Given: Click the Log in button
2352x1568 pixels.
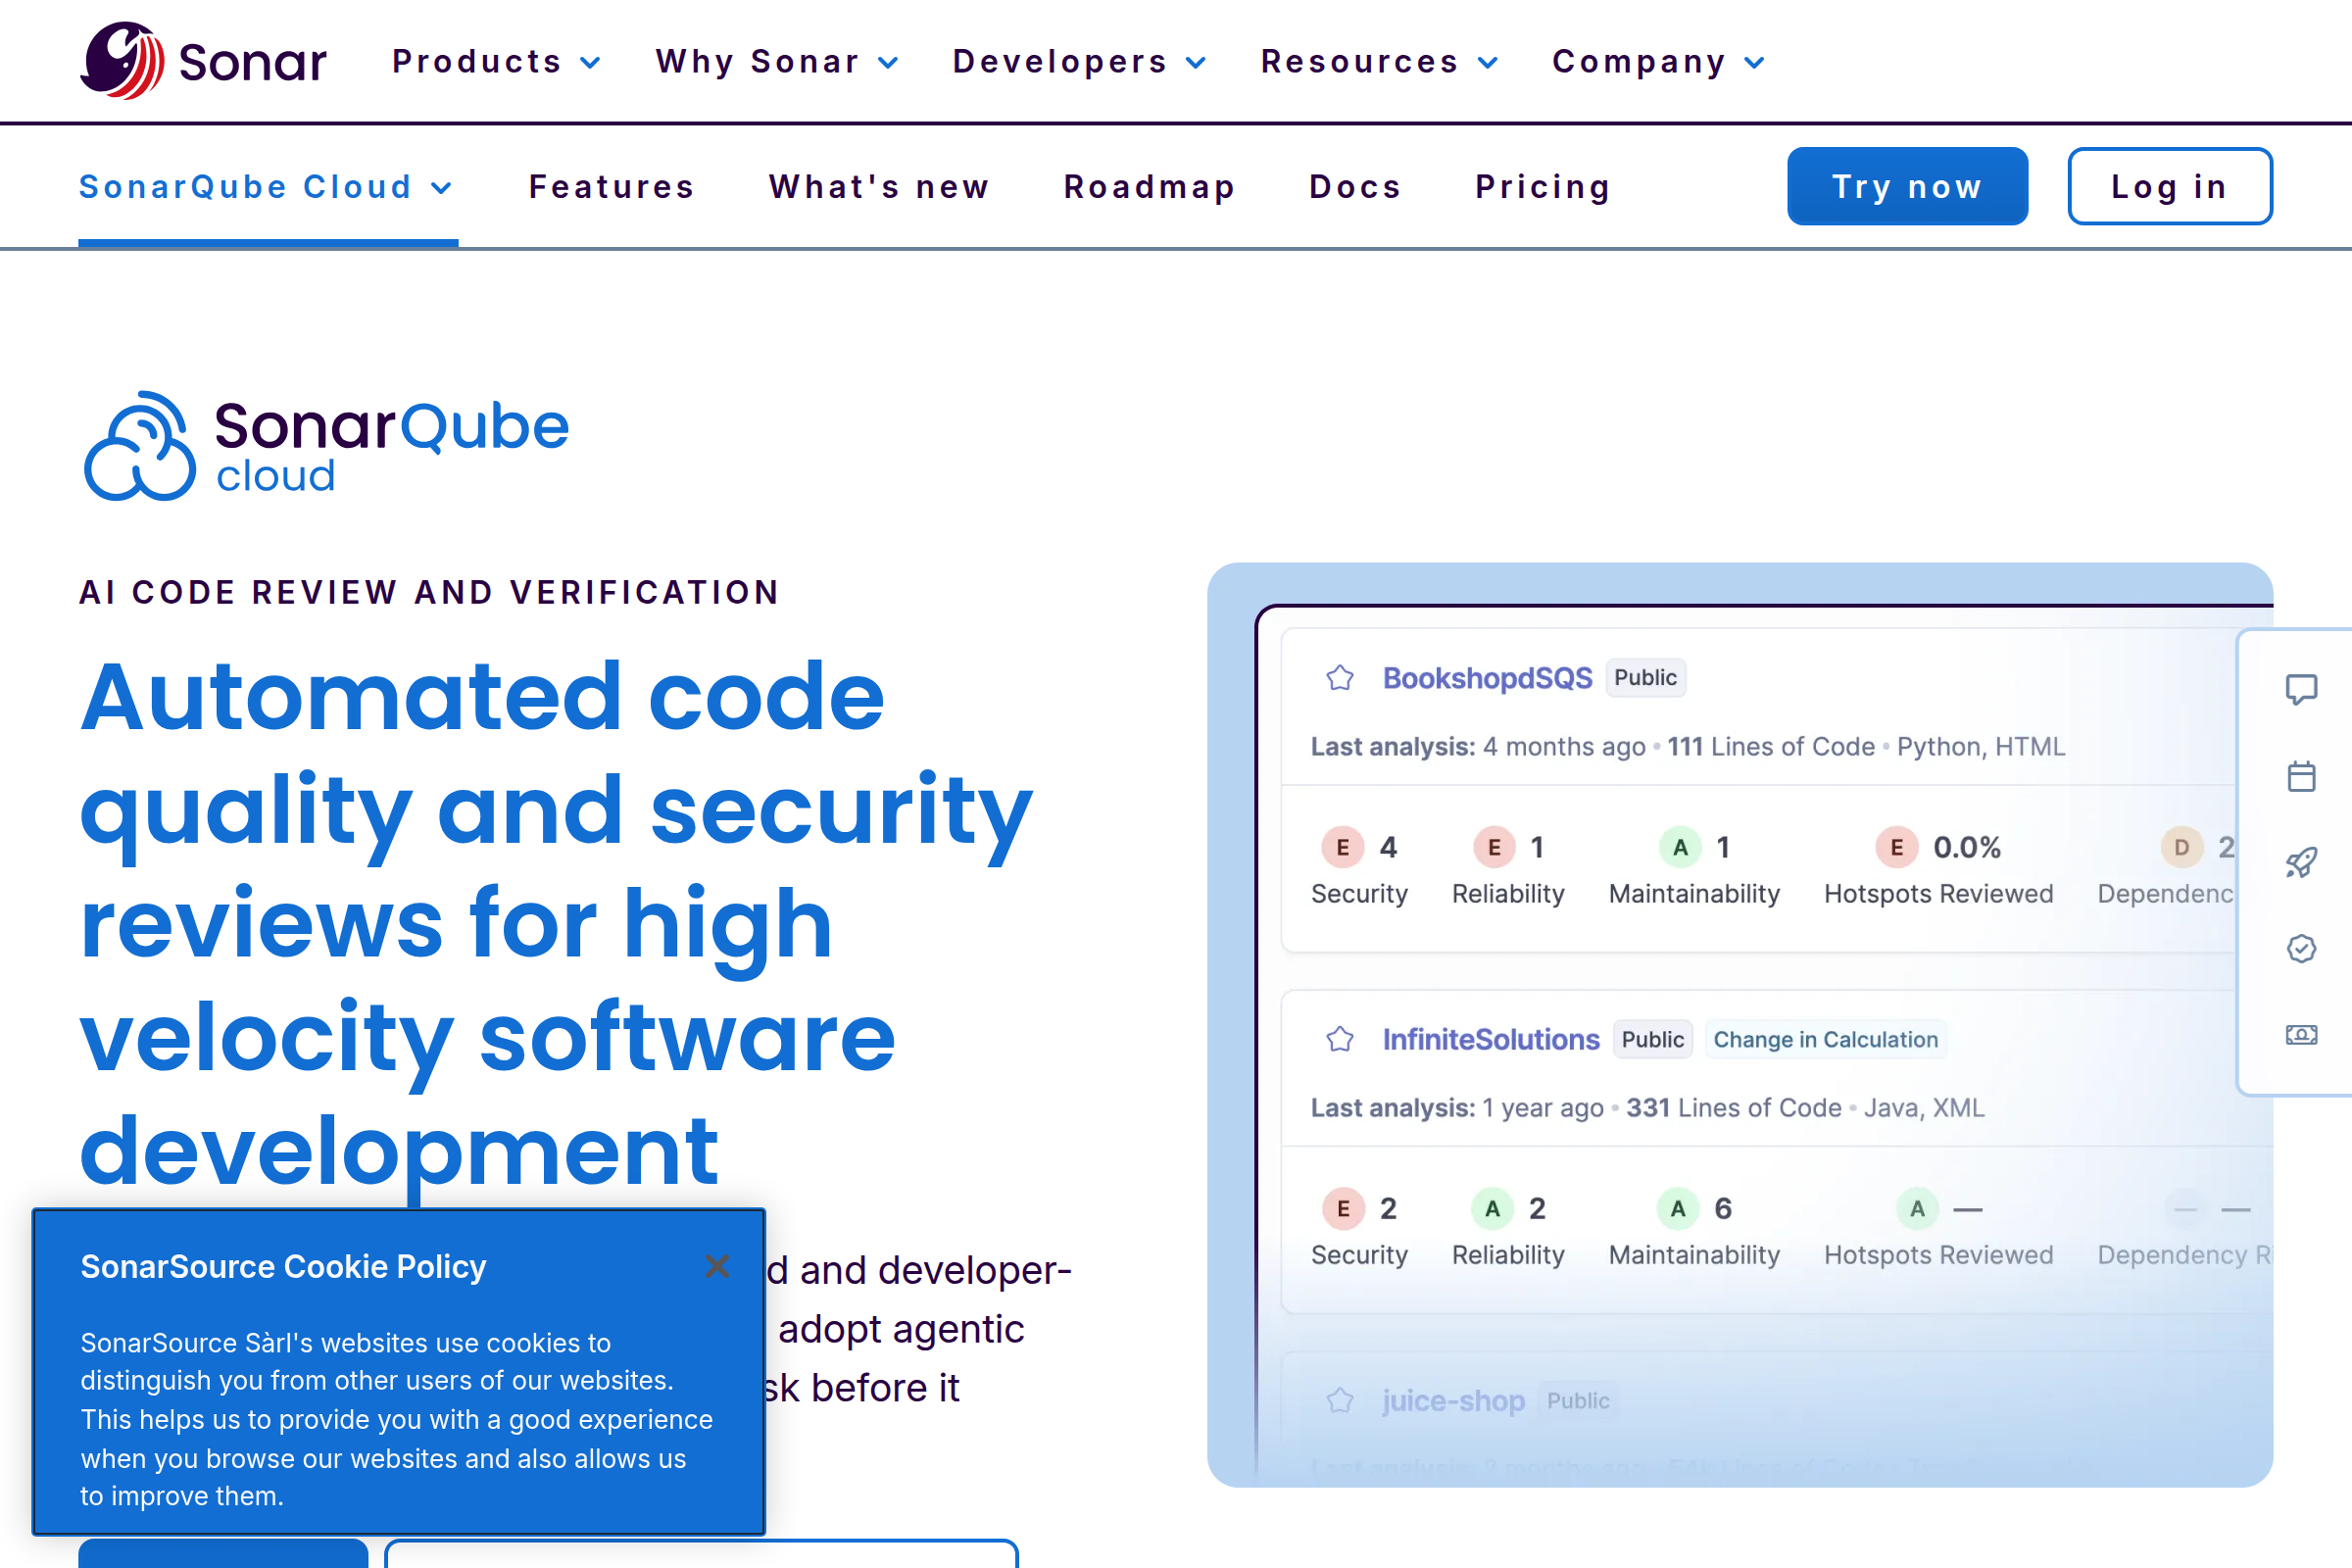Looking at the screenshot, I should [2169, 187].
